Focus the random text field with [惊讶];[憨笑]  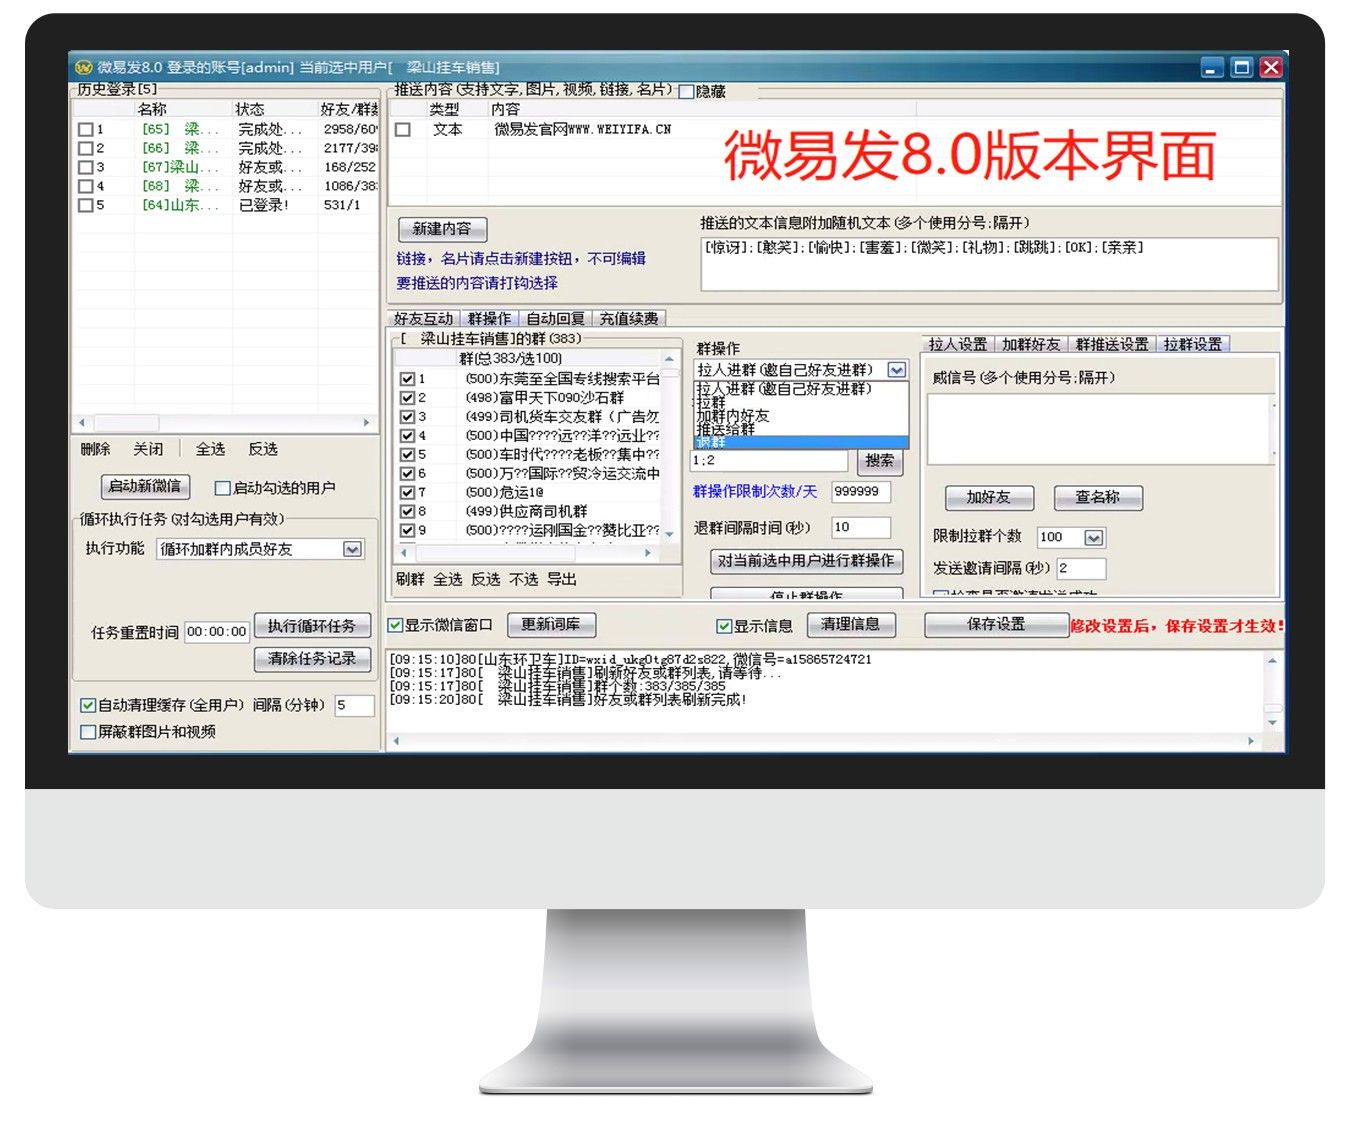[990, 264]
